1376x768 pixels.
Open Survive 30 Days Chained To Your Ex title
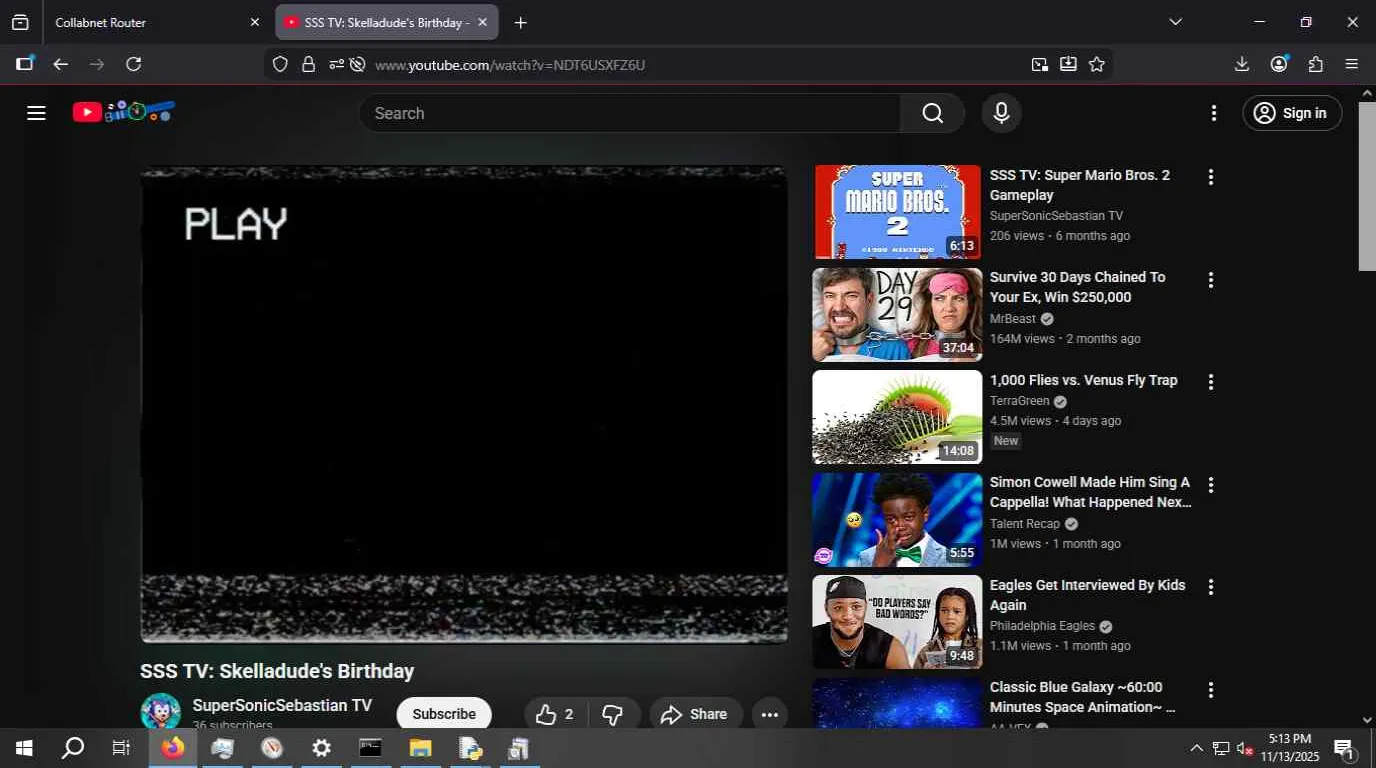pyautogui.click(x=1078, y=287)
